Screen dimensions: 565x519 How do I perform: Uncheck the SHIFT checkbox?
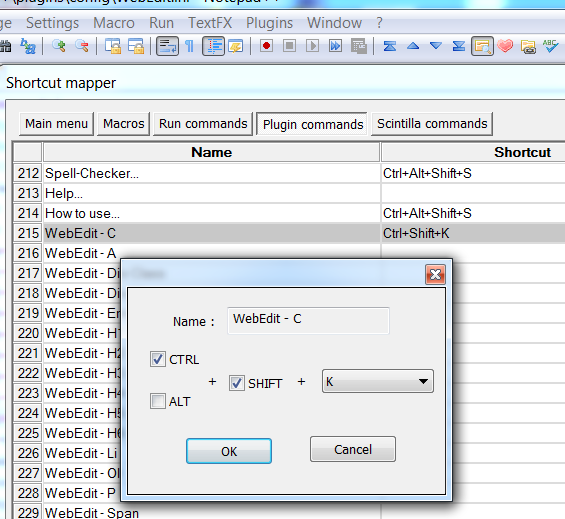point(237,383)
